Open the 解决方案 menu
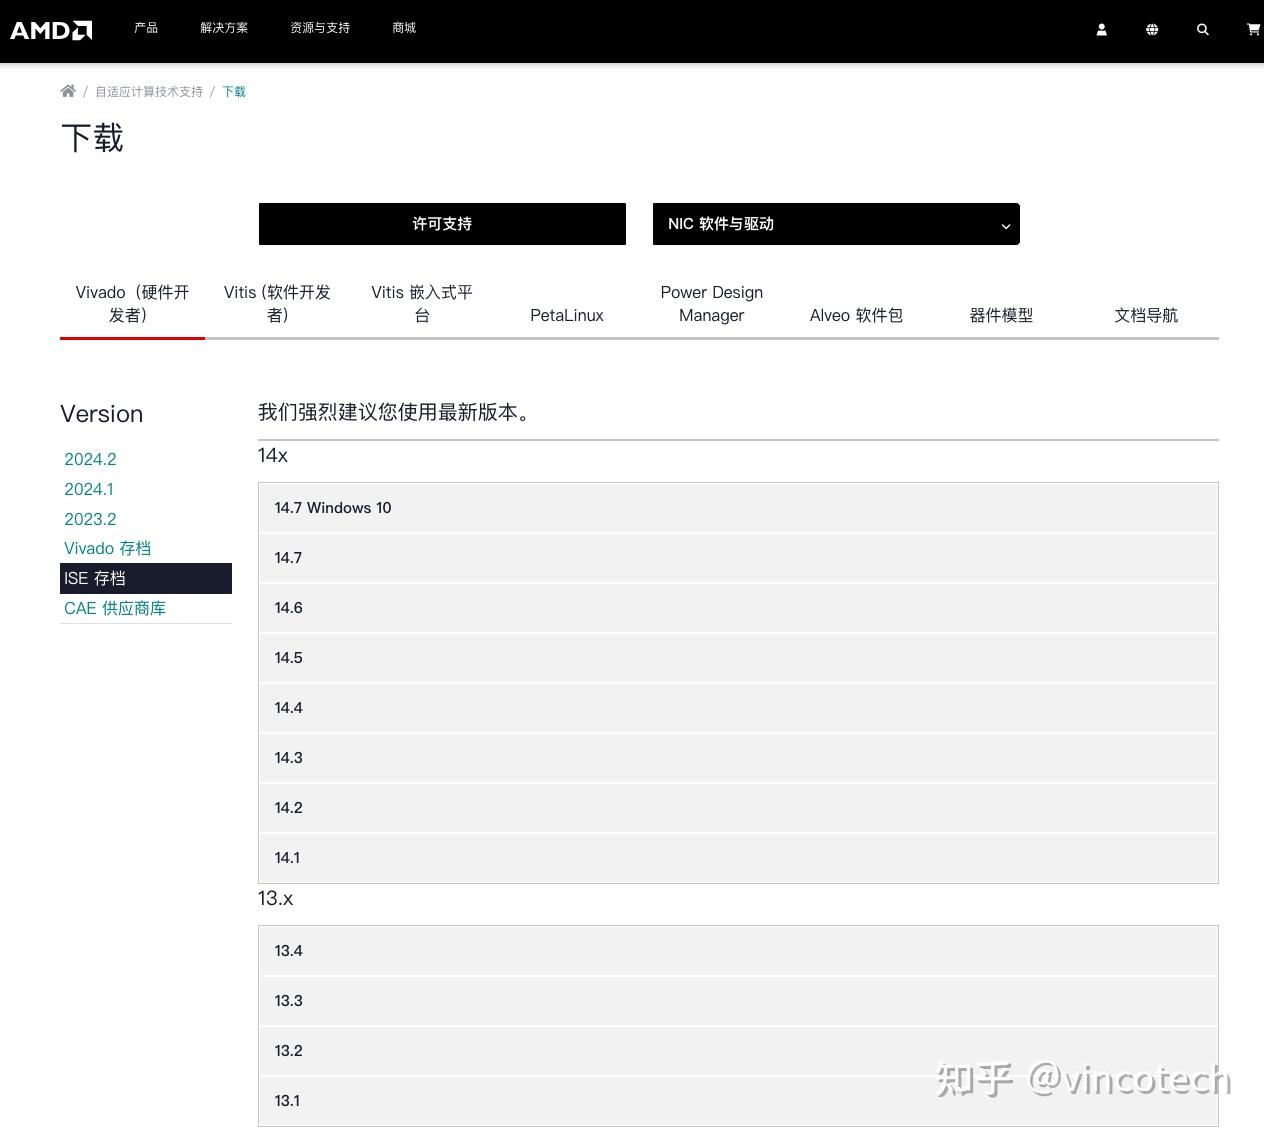Image resolution: width=1264 pixels, height=1130 pixels. (224, 28)
